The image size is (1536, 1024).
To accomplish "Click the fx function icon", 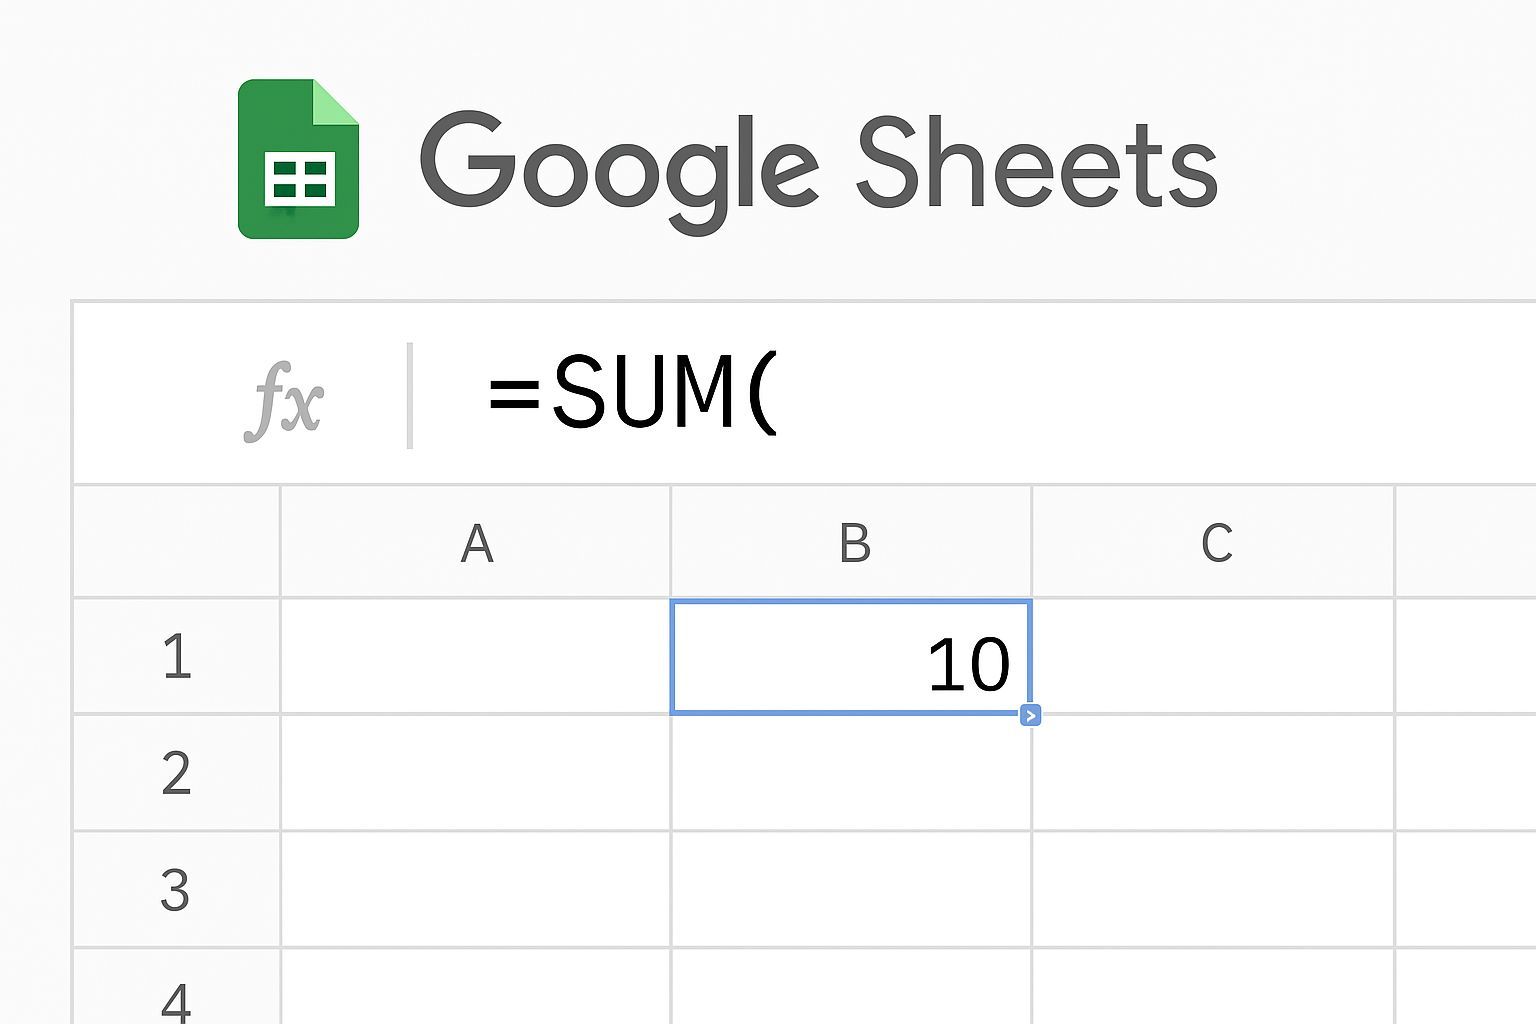I will click(284, 398).
